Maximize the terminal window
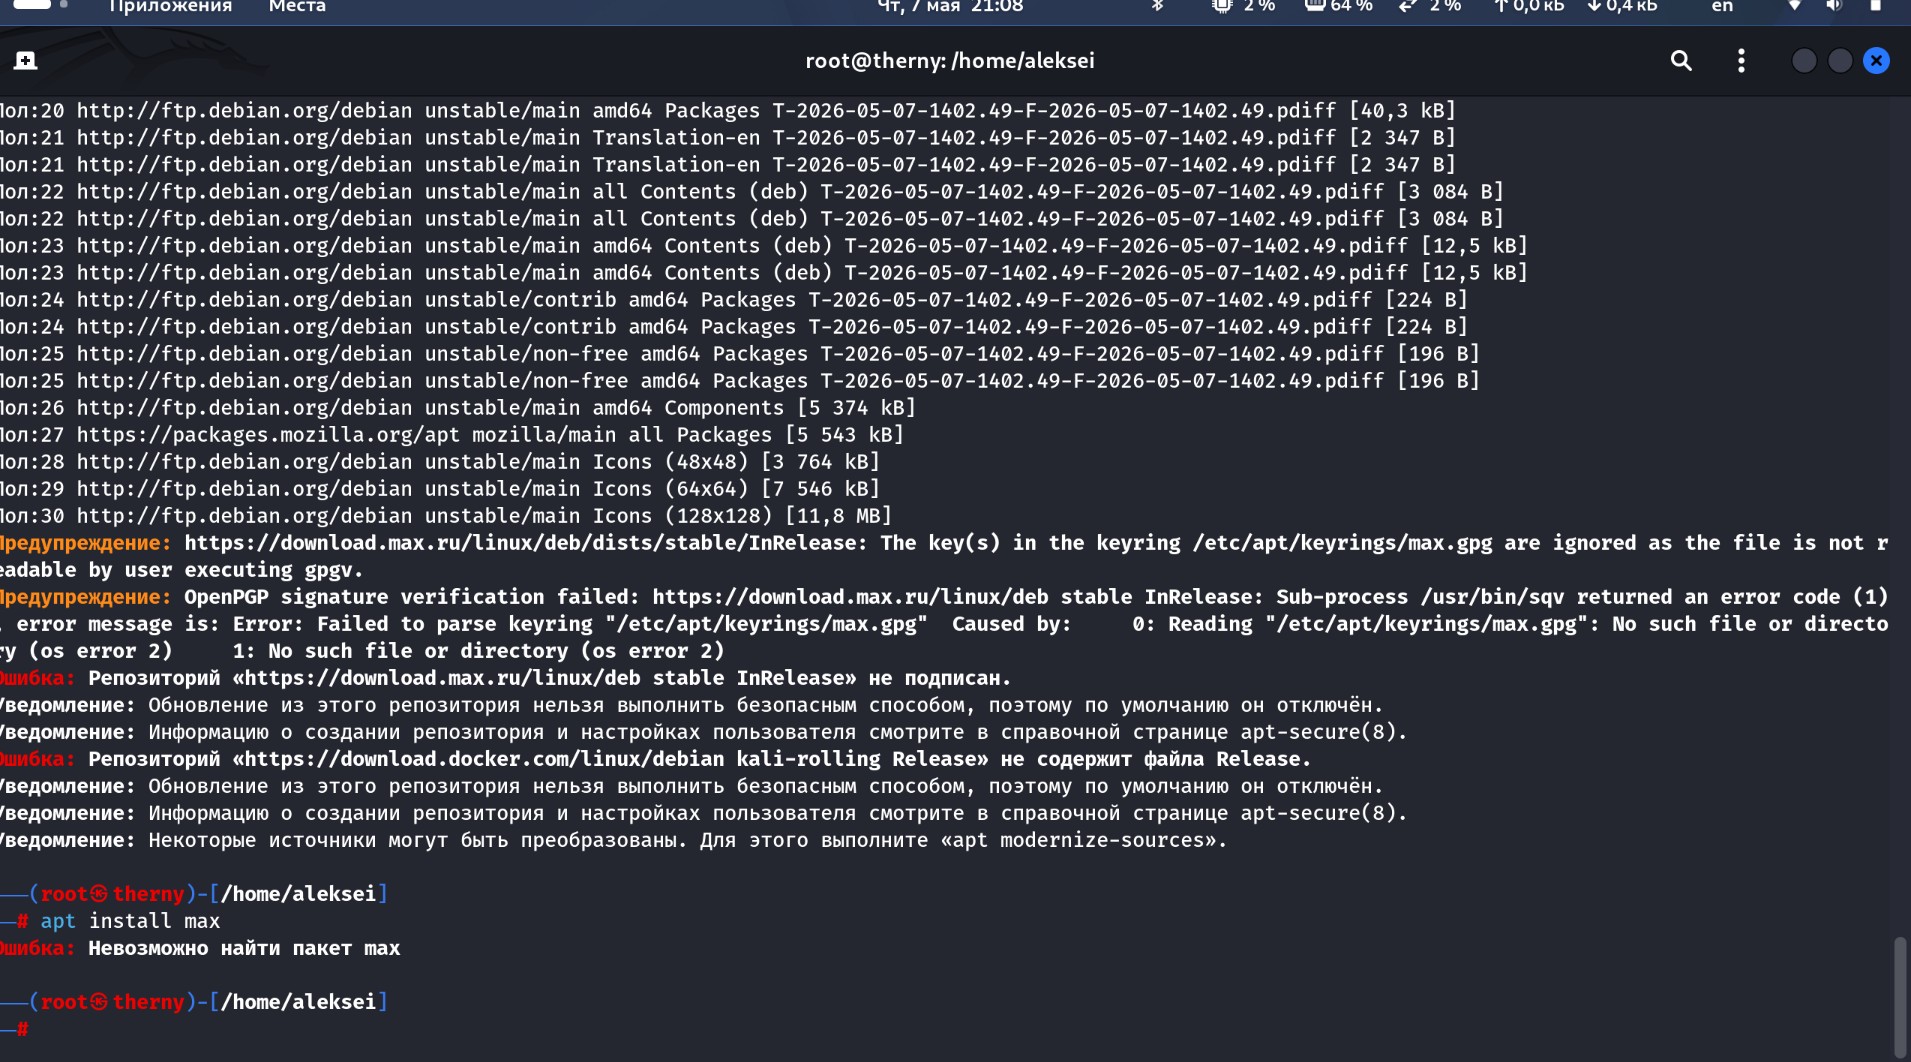 pyautogui.click(x=1840, y=61)
